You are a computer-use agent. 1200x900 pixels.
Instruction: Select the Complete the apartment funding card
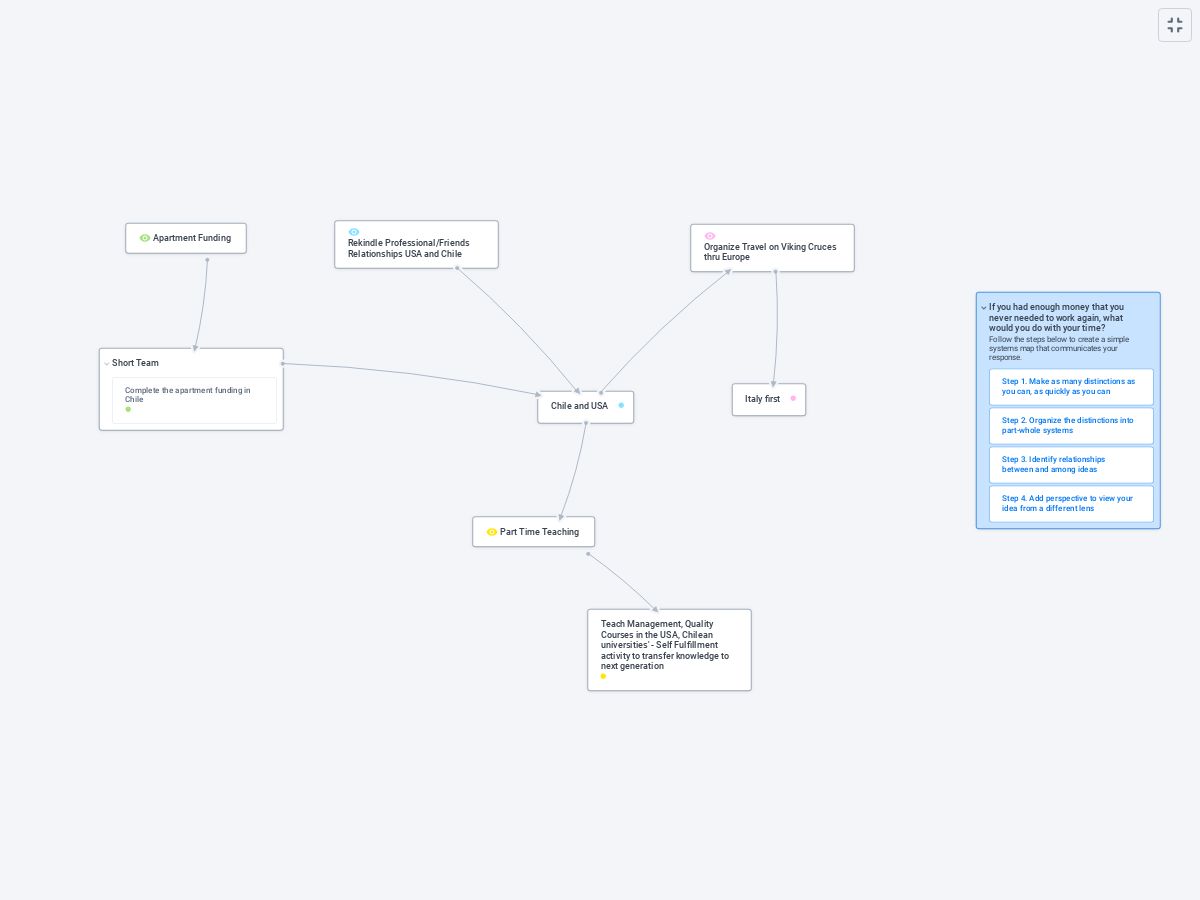tap(193, 395)
